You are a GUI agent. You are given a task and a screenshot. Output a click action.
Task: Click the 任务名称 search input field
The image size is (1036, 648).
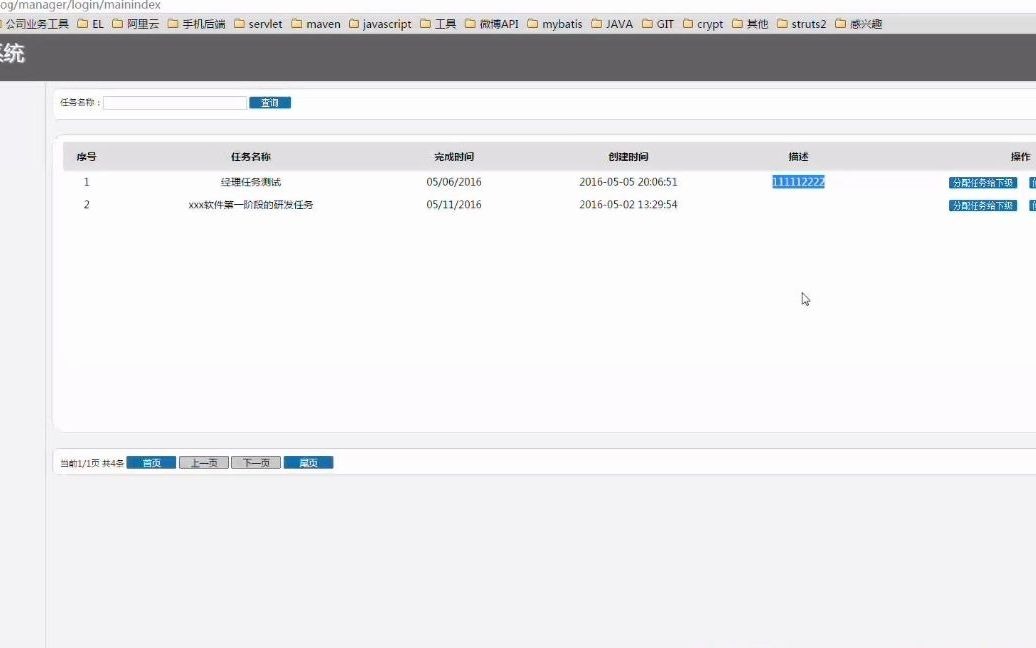[x=176, y=102]
